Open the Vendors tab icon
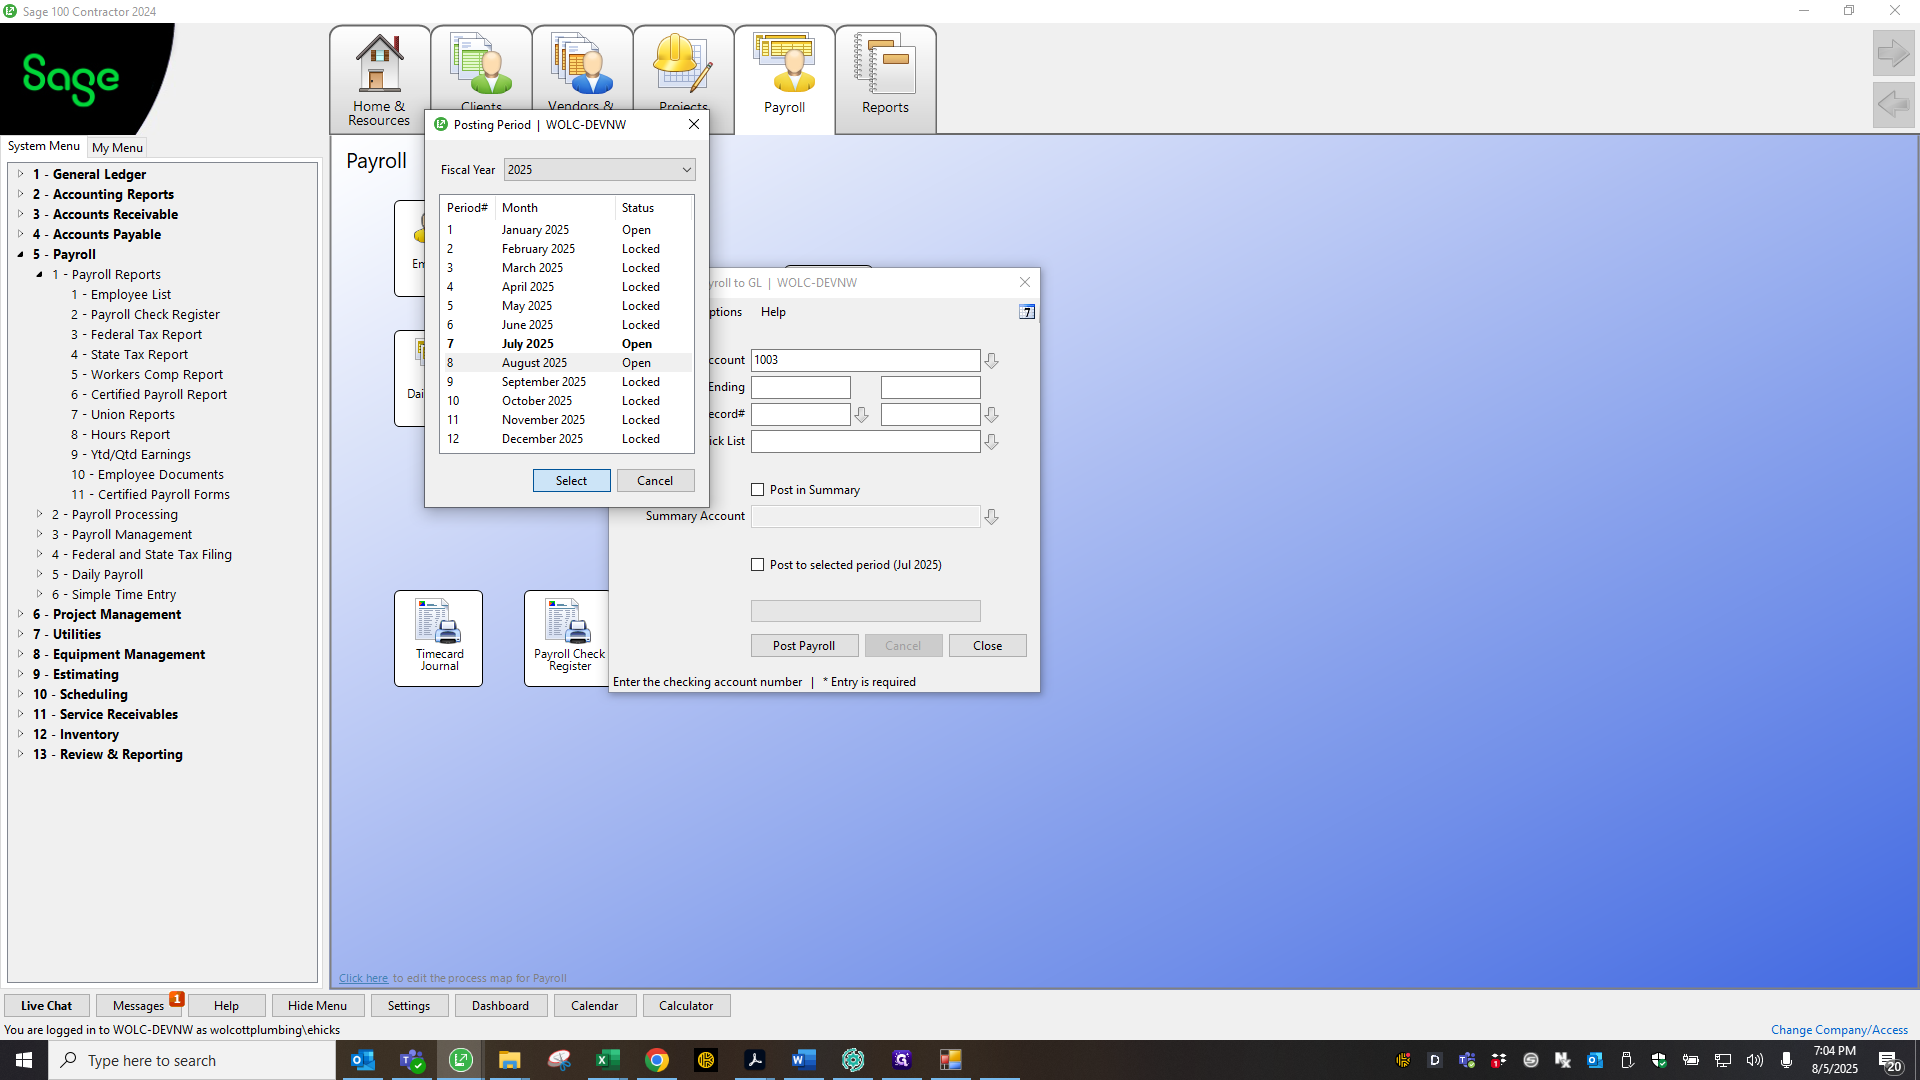This screenshot has width=1920, height=1080. point(582,68)
